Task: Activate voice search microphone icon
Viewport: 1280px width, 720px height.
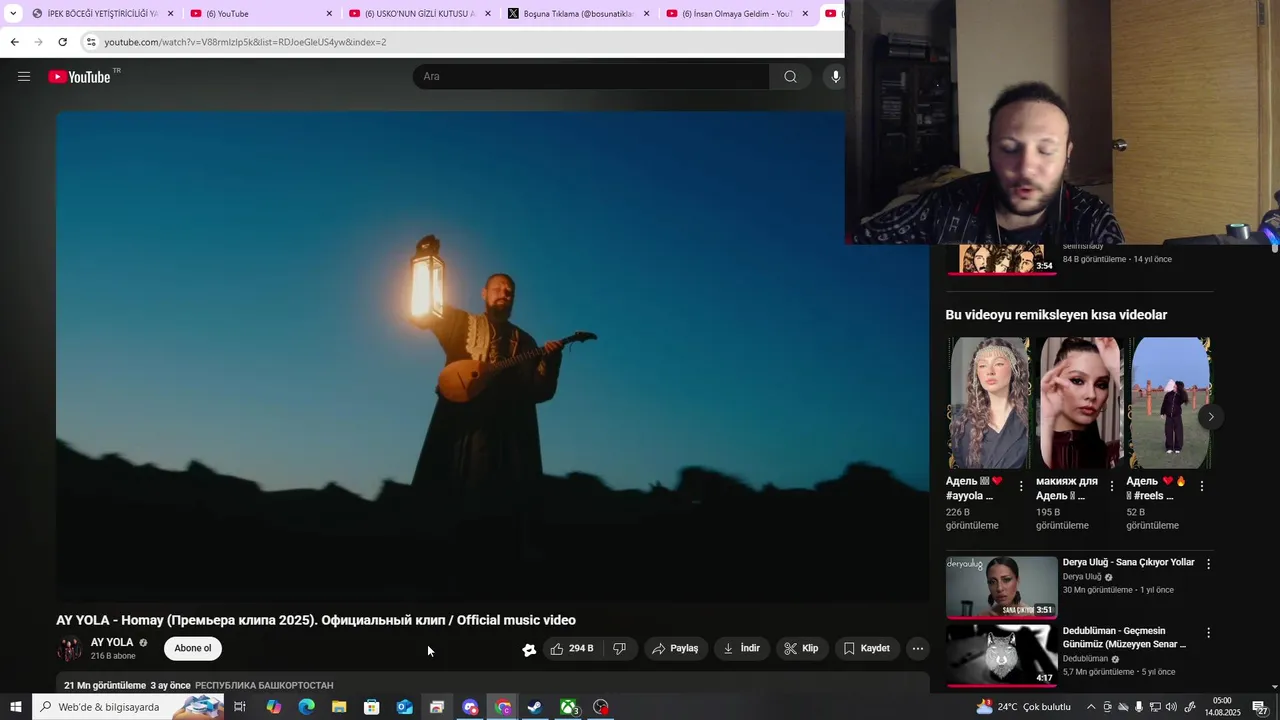Action: tap(835, 76)
